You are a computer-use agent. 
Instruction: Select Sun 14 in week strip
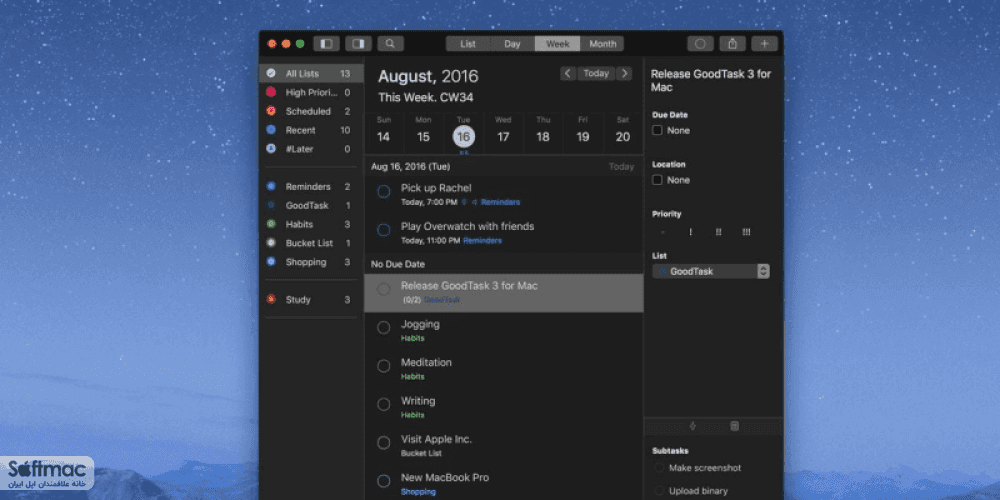click(384, 133)
